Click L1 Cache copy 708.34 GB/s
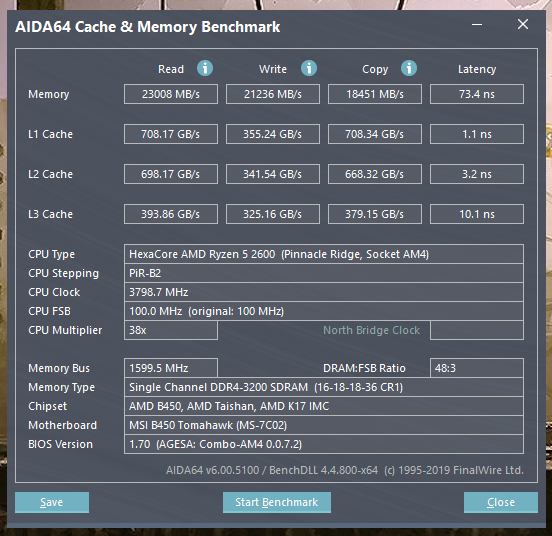Viewport: 552px width, 536px height. tap(375, 134)
